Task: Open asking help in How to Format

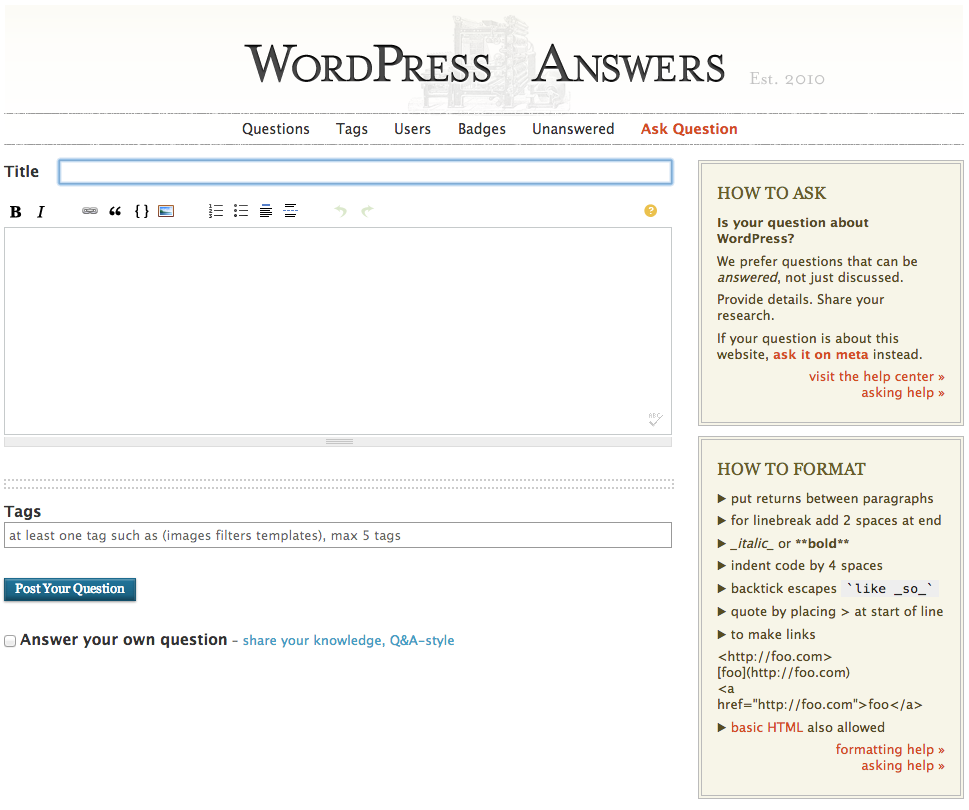Action: (903, 766)
